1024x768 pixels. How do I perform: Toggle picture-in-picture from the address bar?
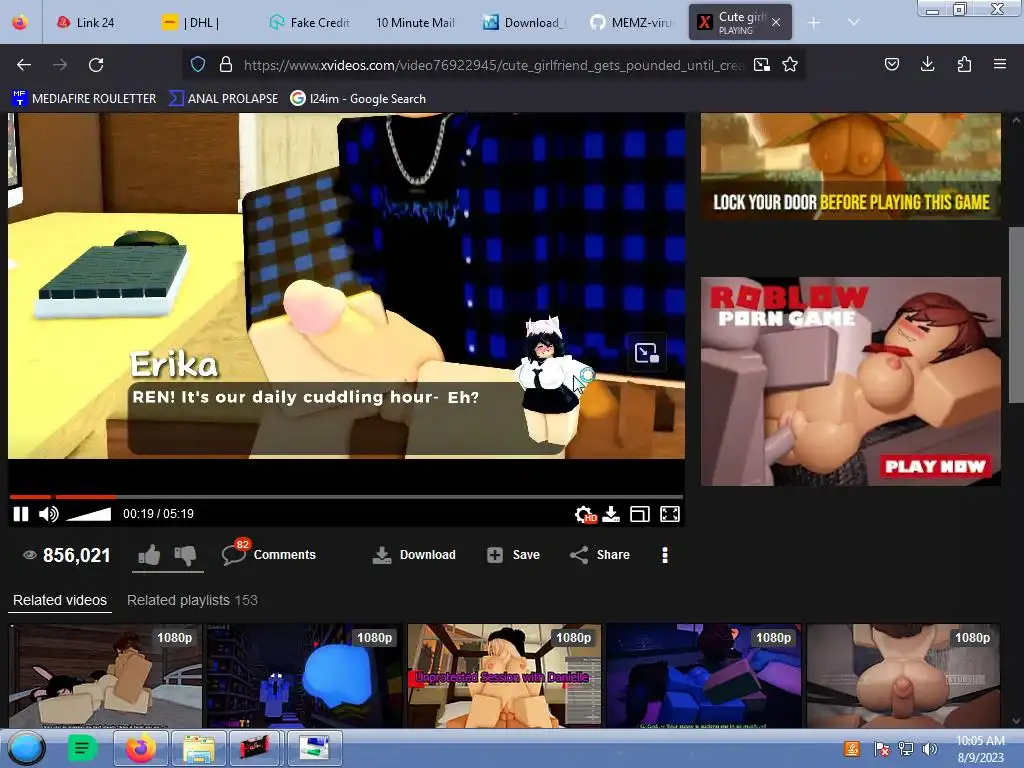(x=761, y=65)
